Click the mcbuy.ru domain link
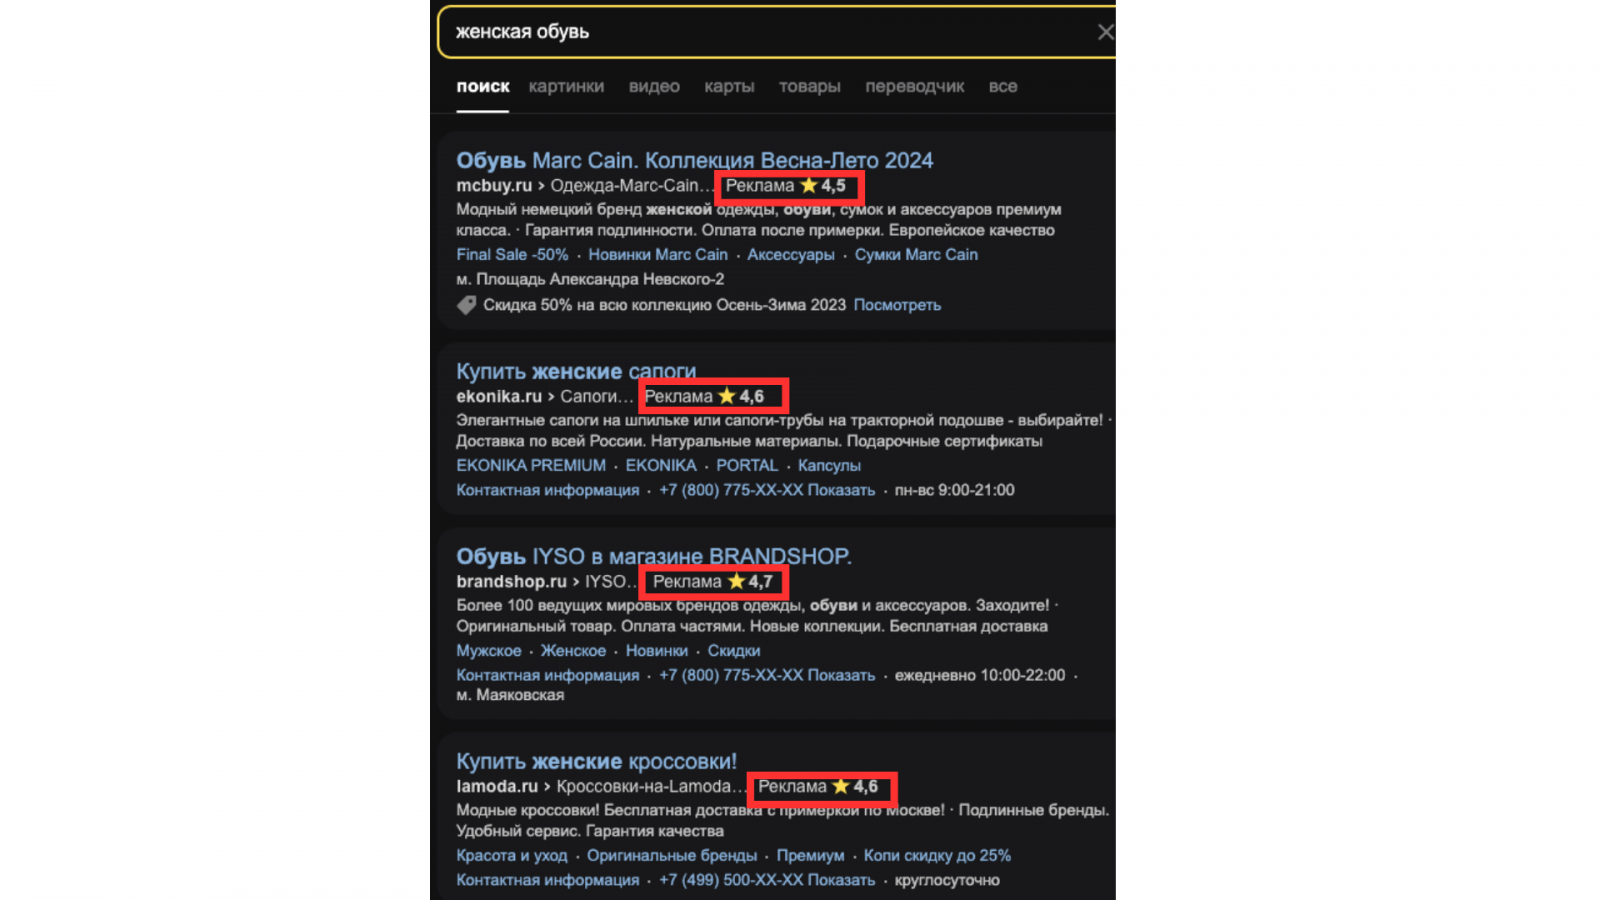Viewport: 1600px width, 900px height. [494, 186]
